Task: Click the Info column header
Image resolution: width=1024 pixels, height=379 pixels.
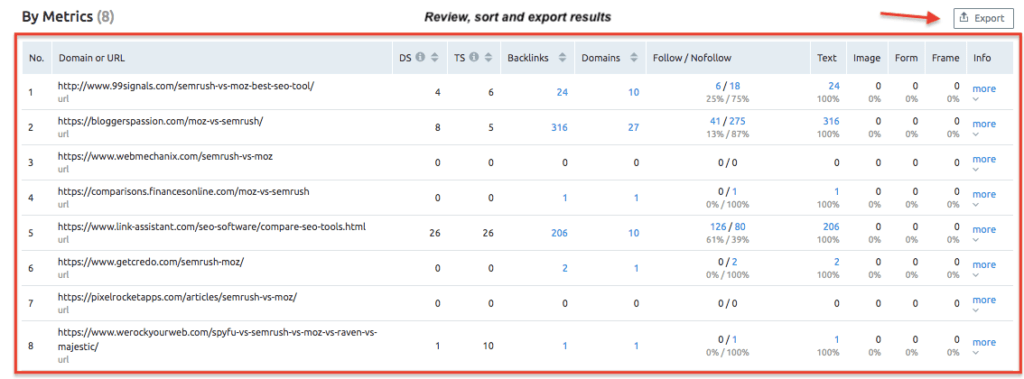Action: pos(982,58)
